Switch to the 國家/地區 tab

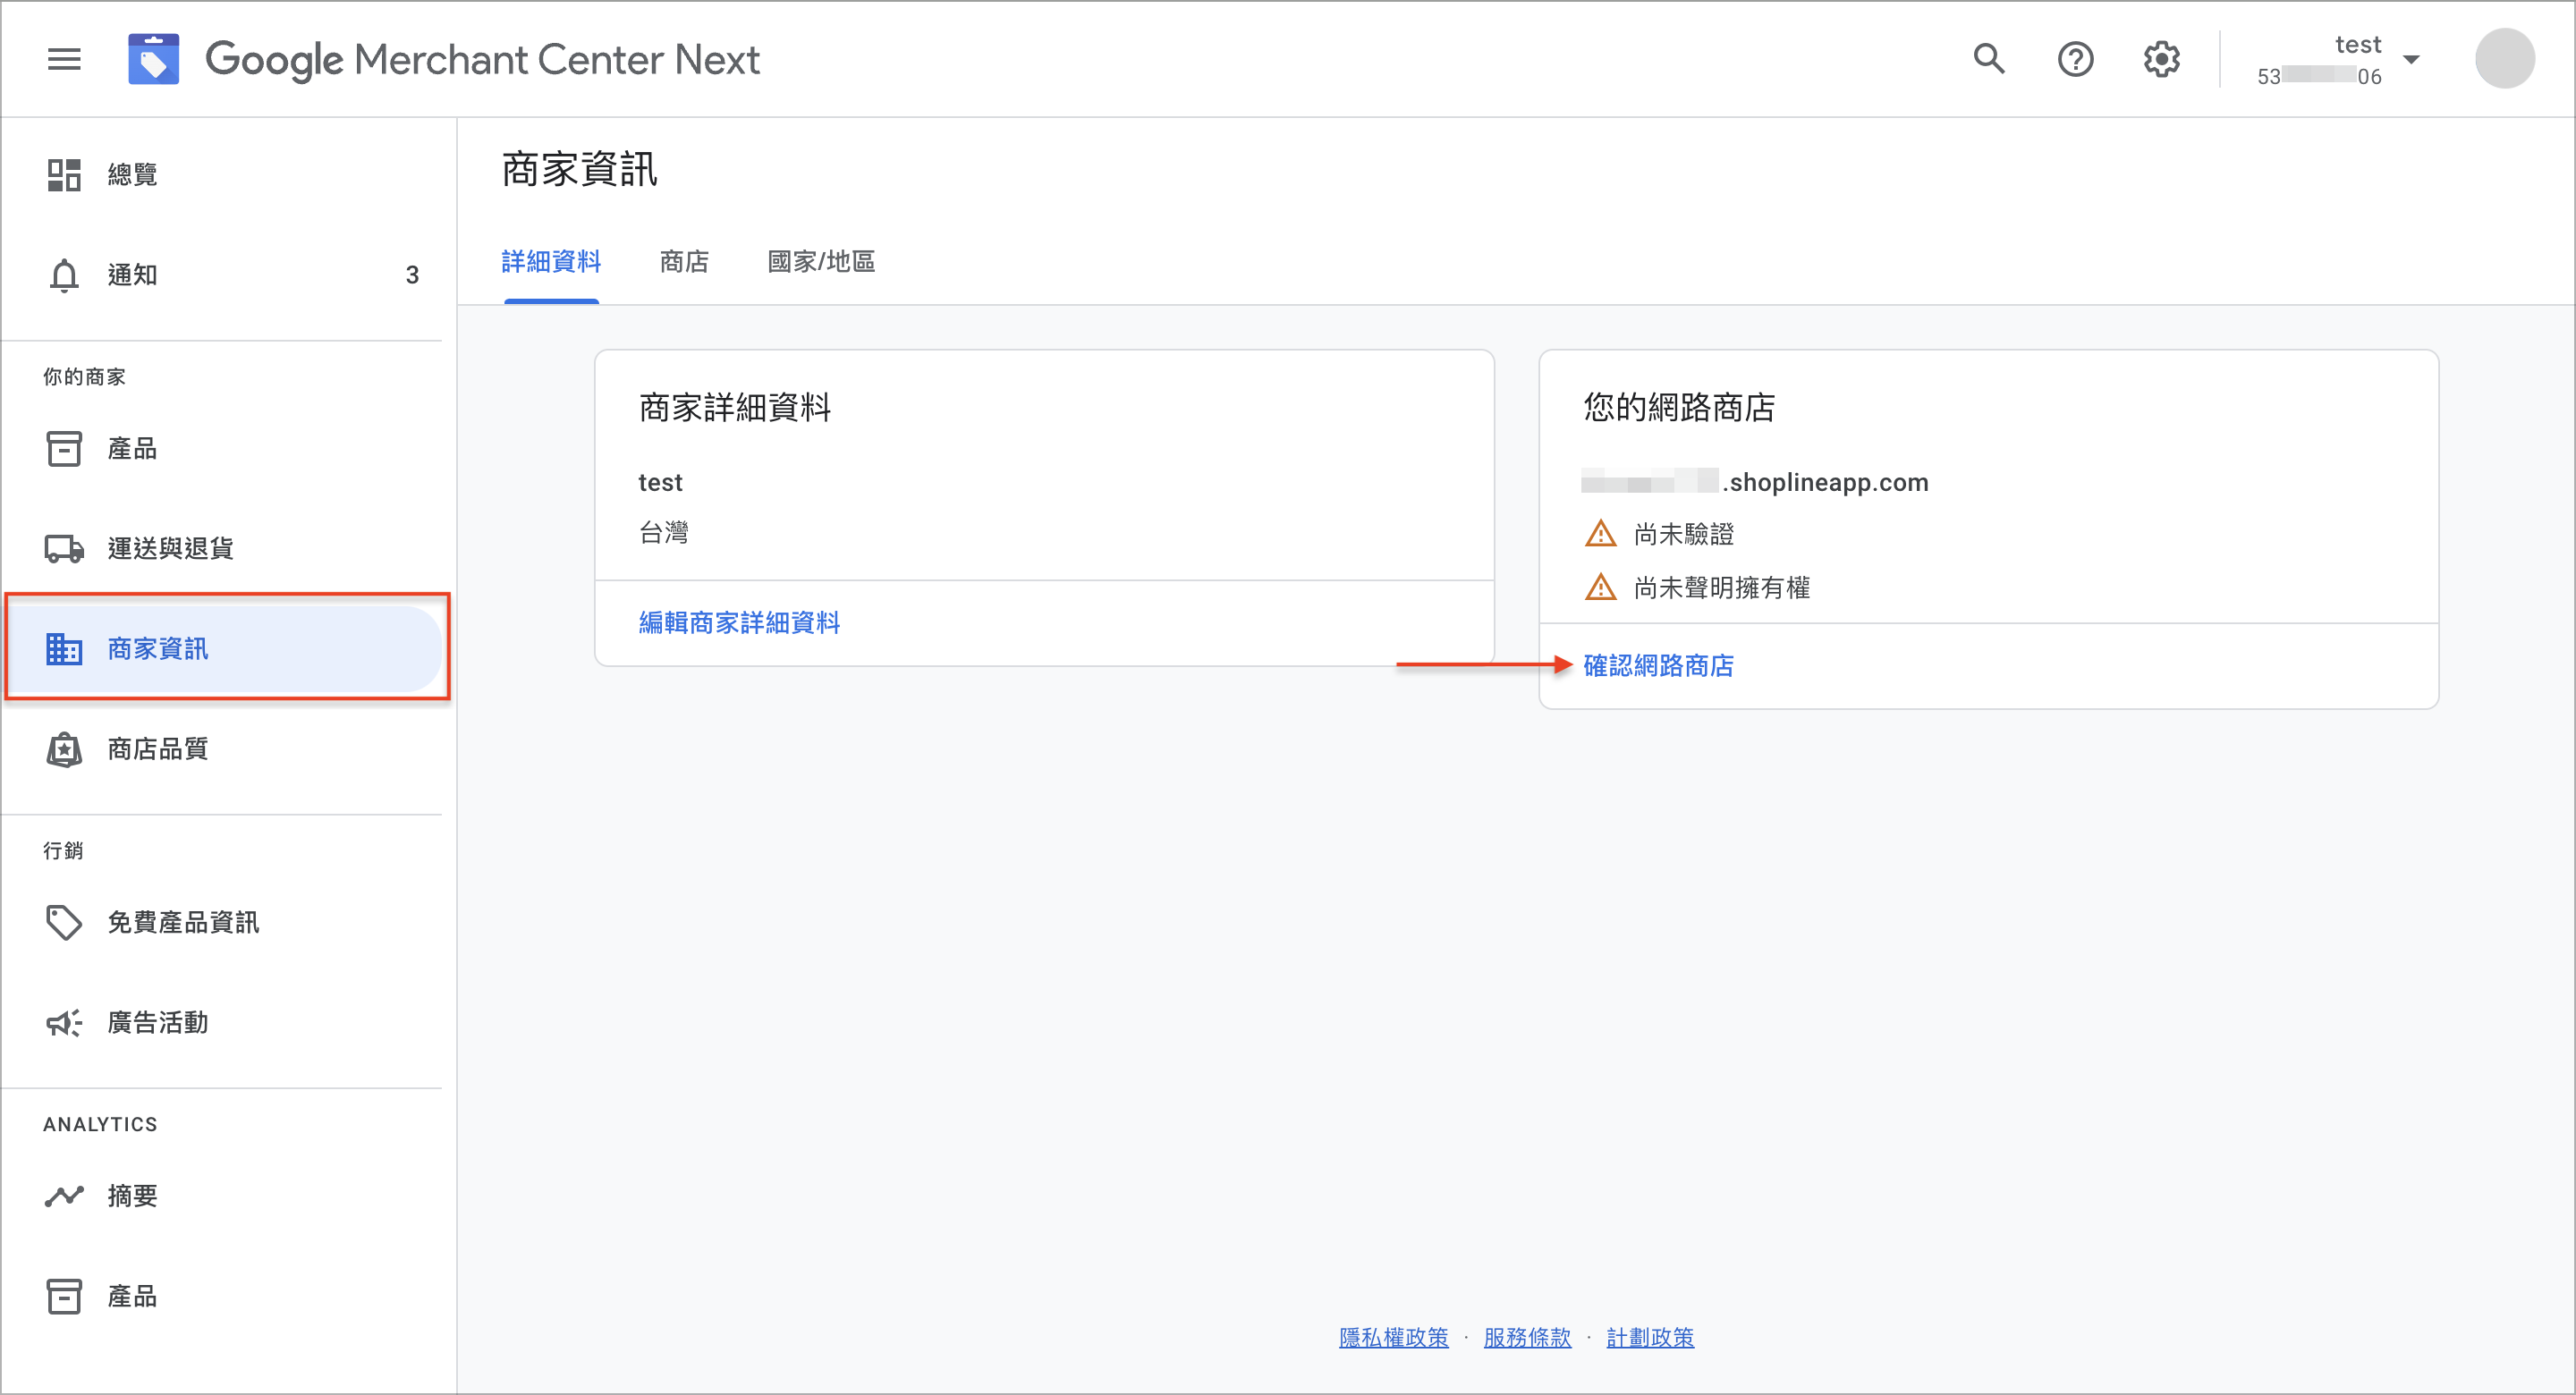(821, 262)
